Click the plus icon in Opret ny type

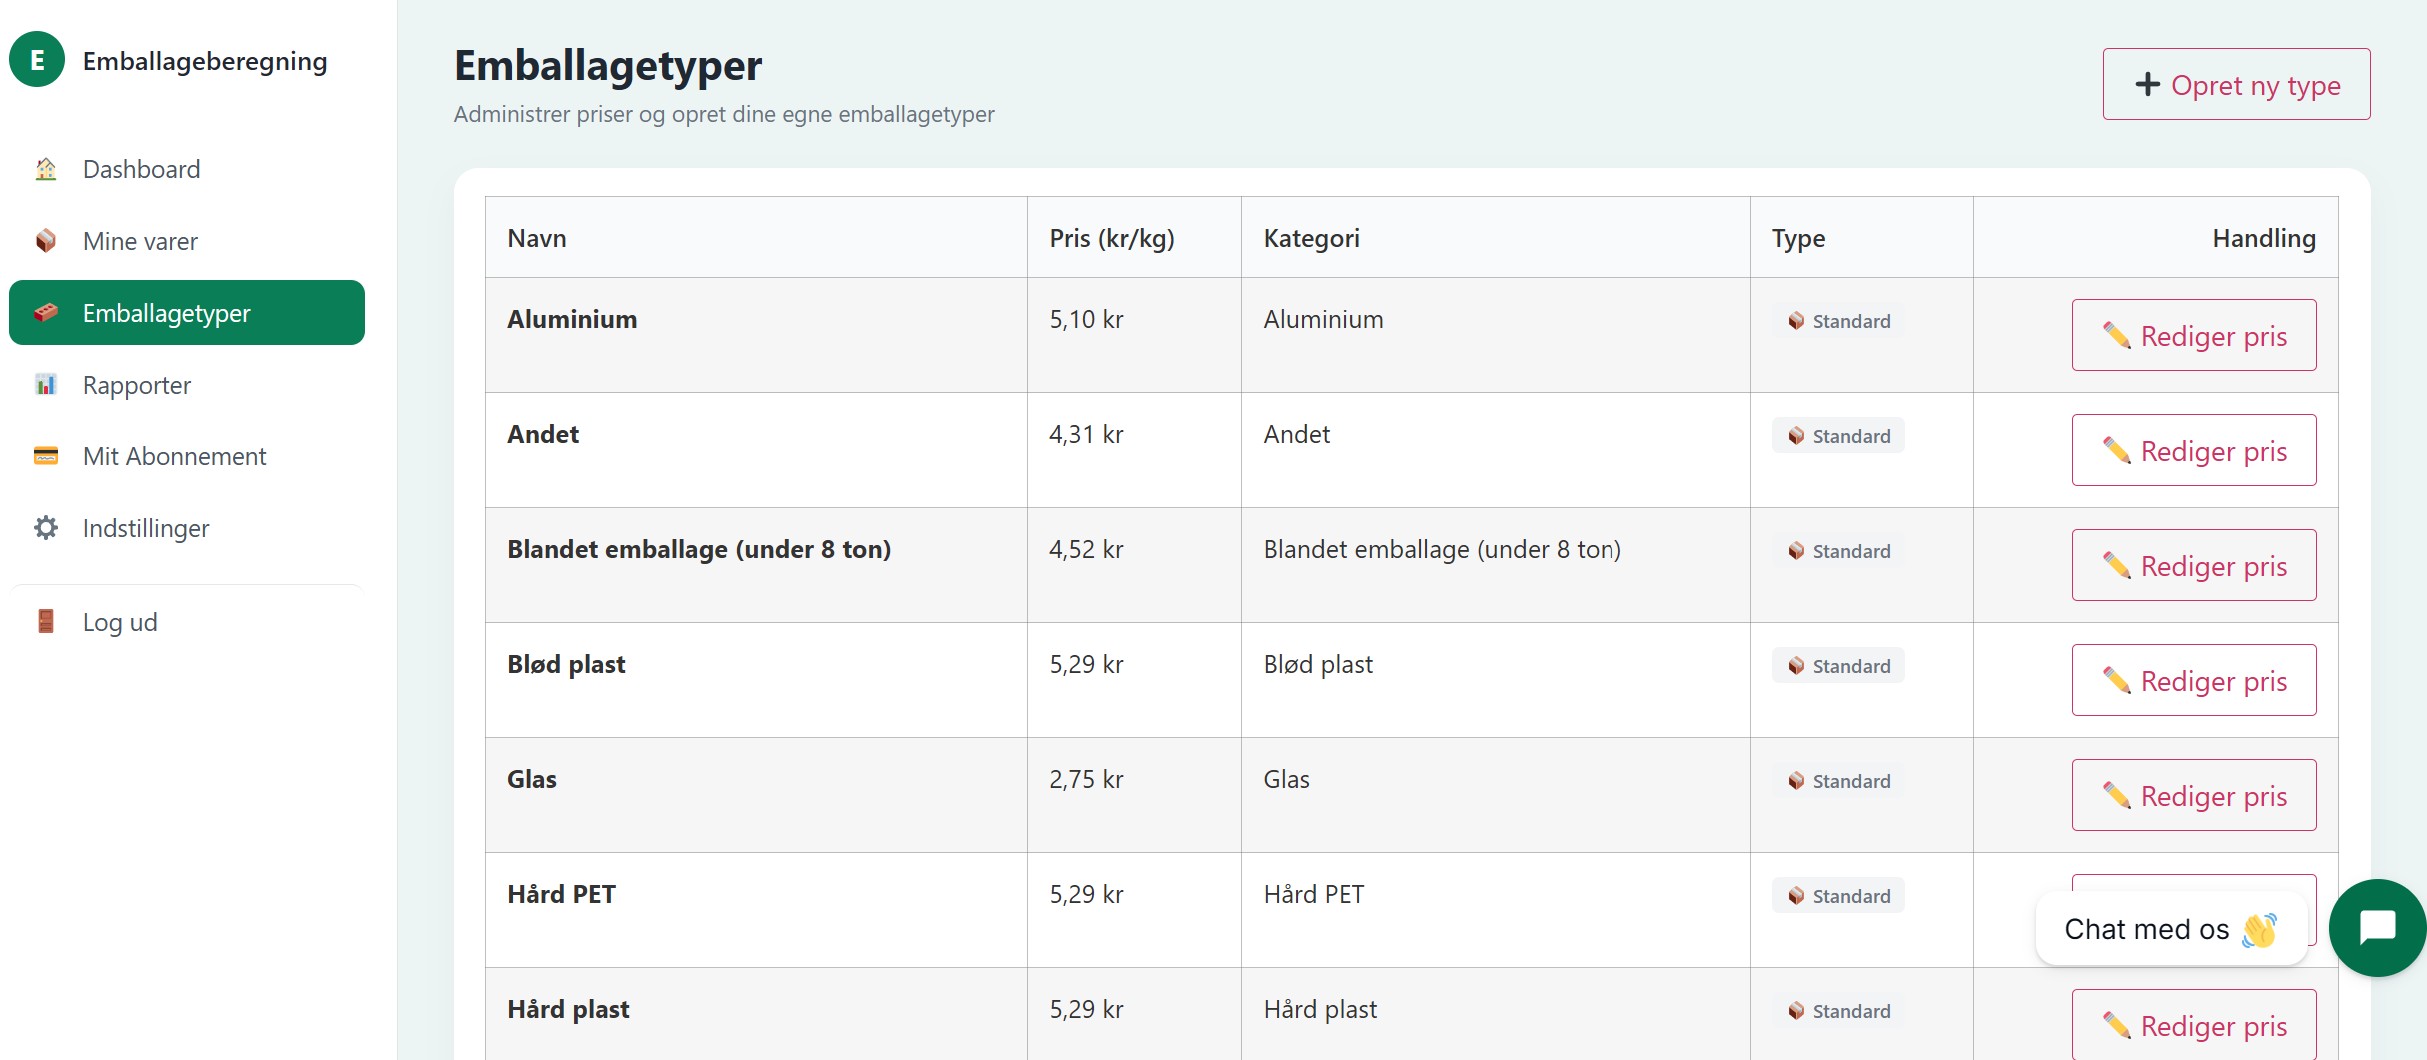(2147, 85)
